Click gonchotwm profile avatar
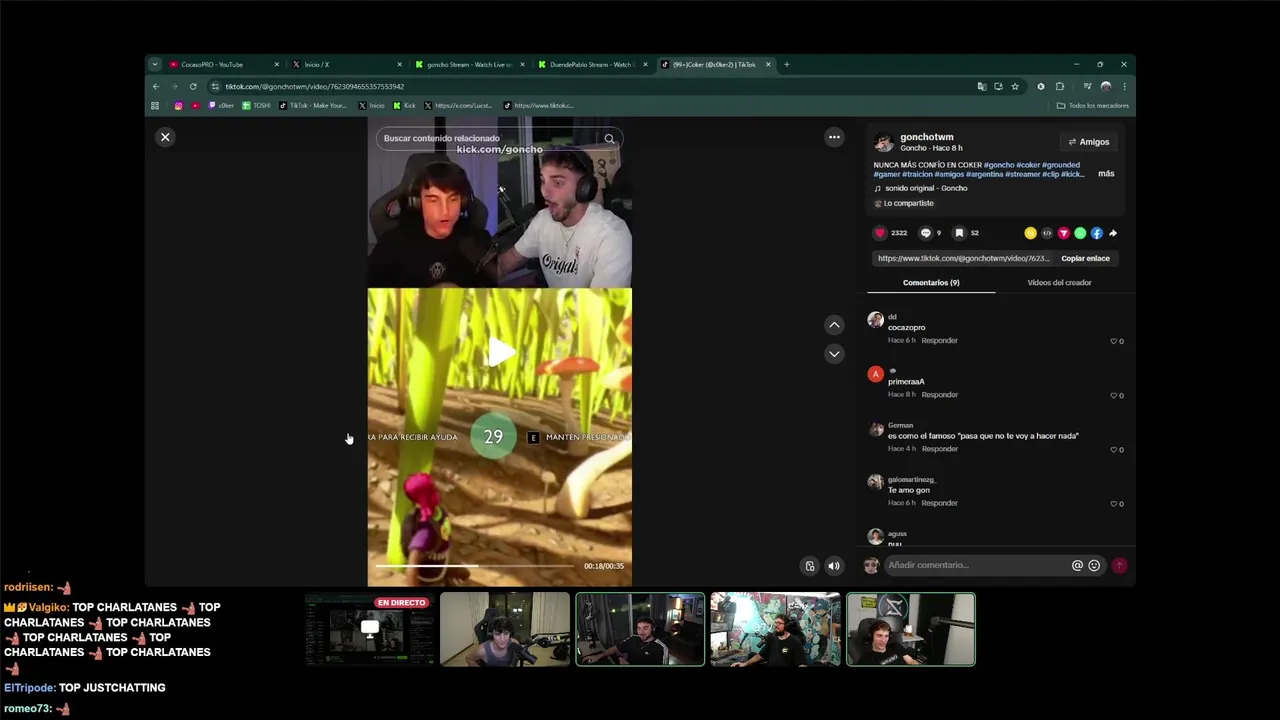Screen dimensions: 1280x720 [x=883, y=142]
